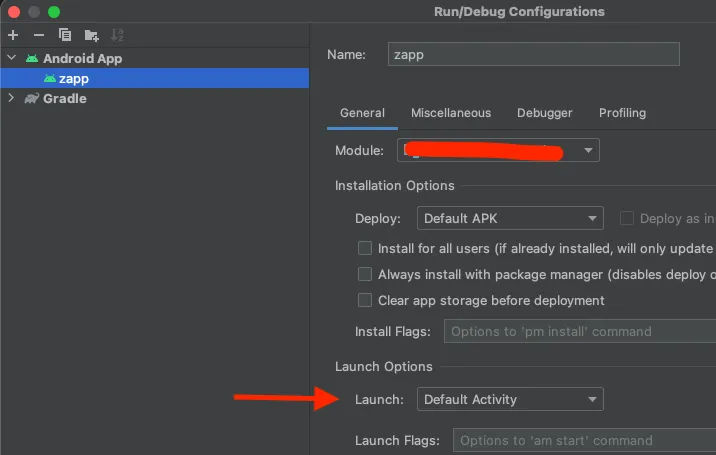This screenshot has width=716, height=455.
Task: Open the Deploy dropdown
Action: pyautogui.click(x=509, y=218)
